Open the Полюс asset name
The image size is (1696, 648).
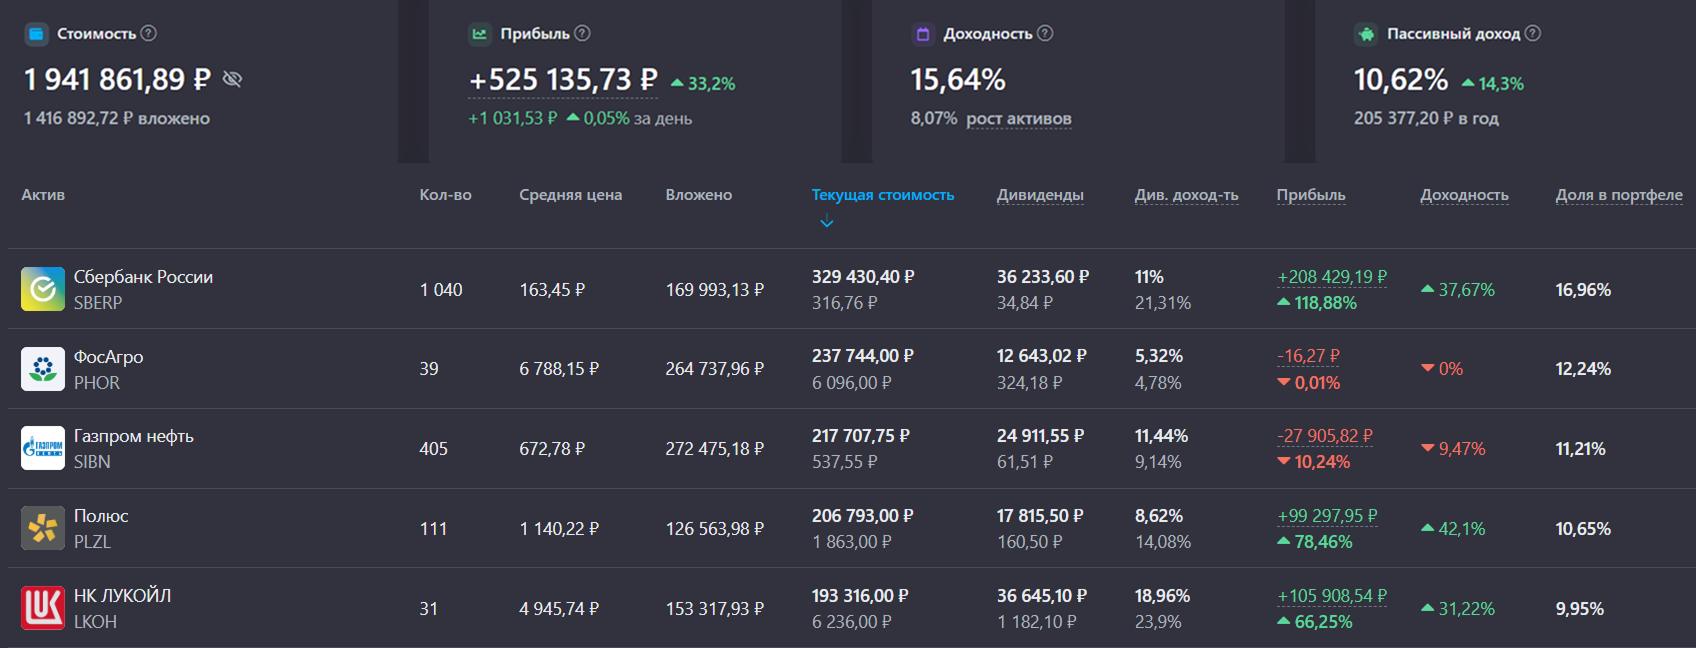[x=101, y=516]
